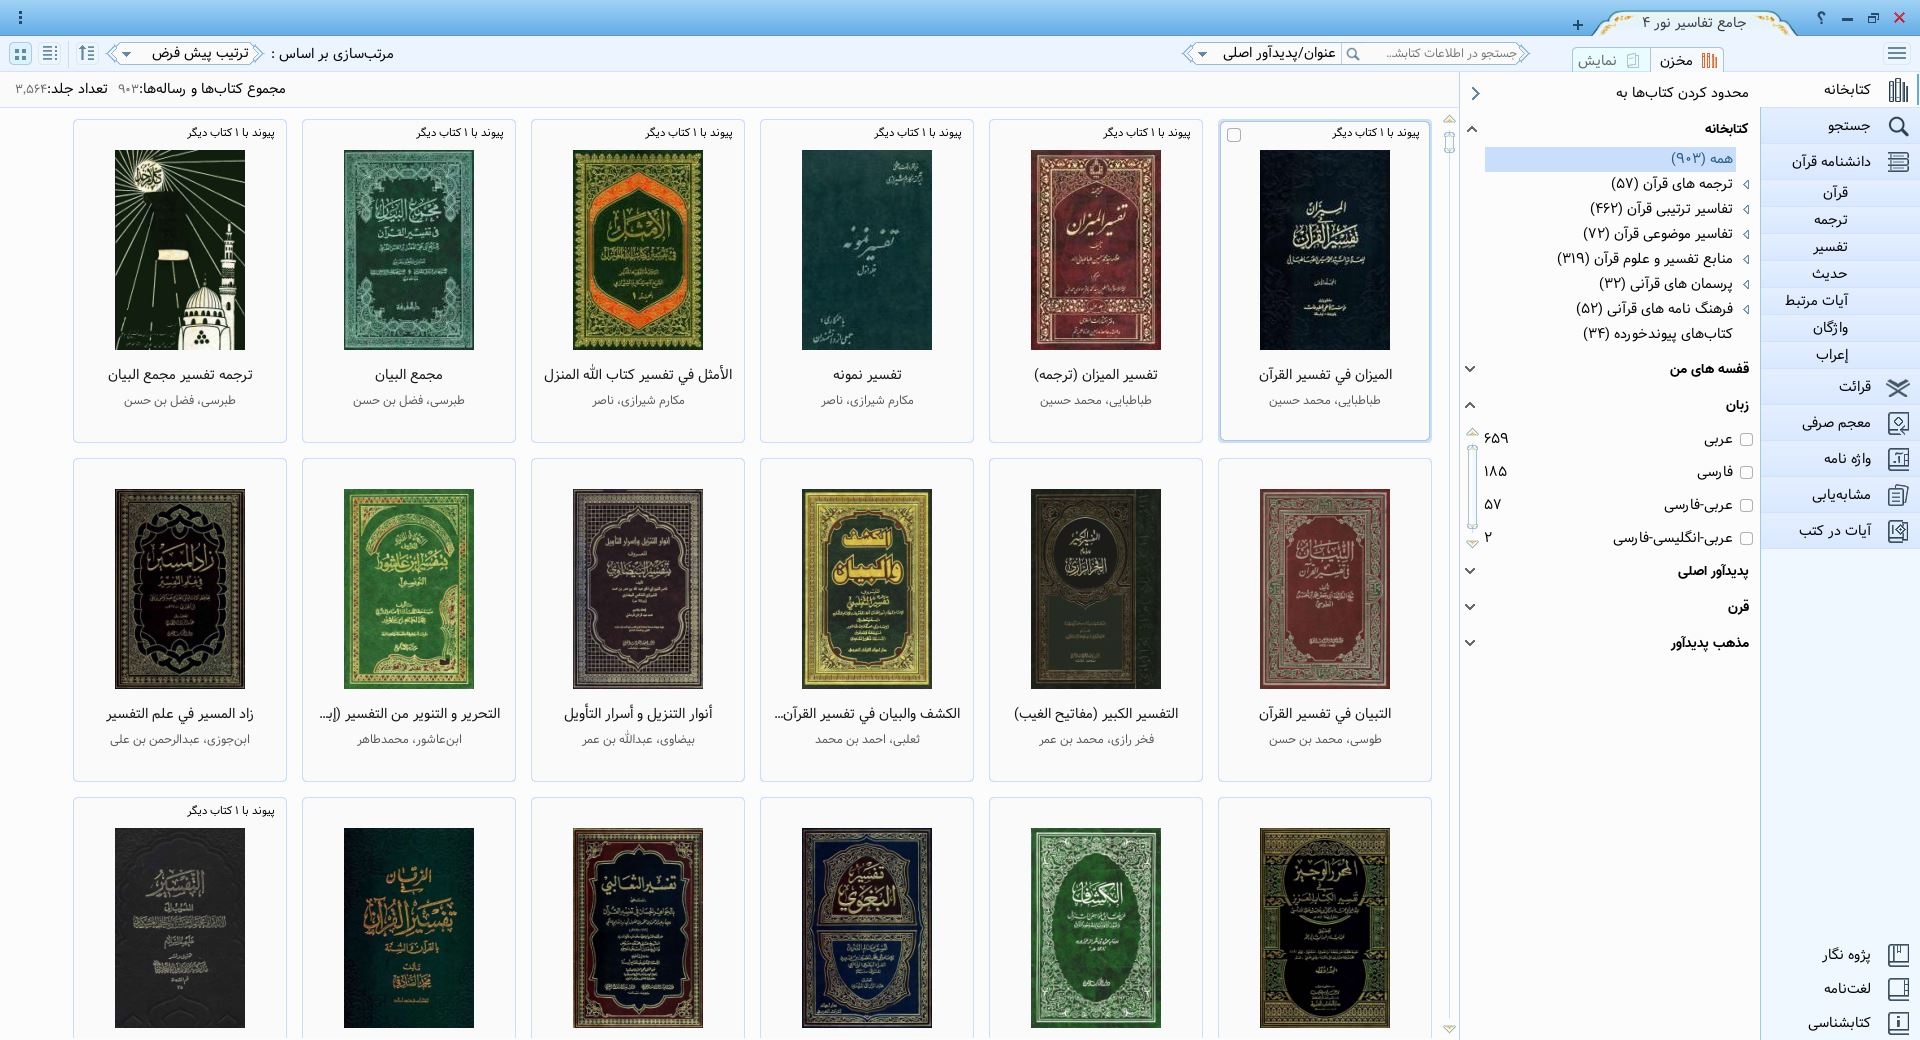The image size is (1920, 1040).
Task: Open the کتابشناسی info icon
Action: click(x=1897, y=1023)
